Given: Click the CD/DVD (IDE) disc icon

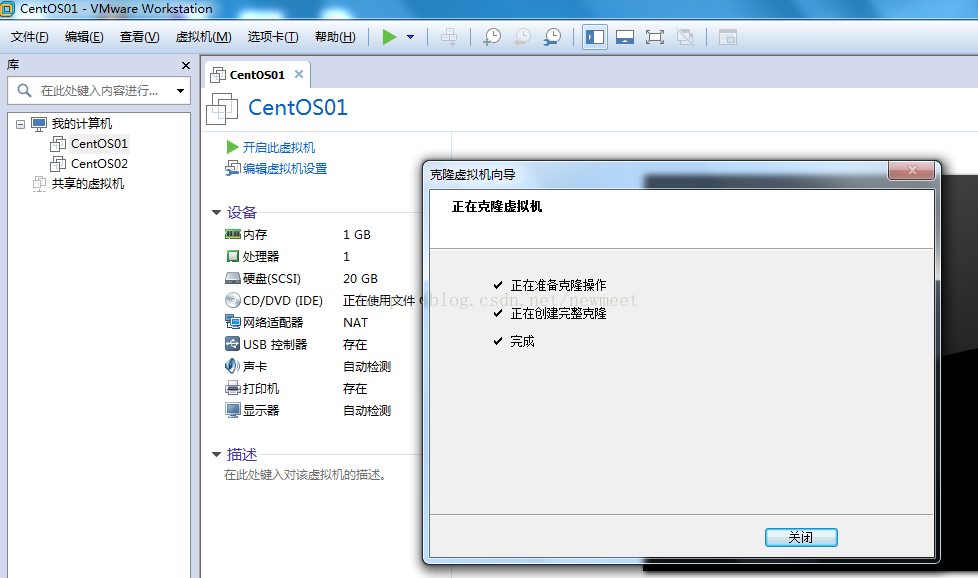Looking at the screenshot, I should tap(233, 301).
